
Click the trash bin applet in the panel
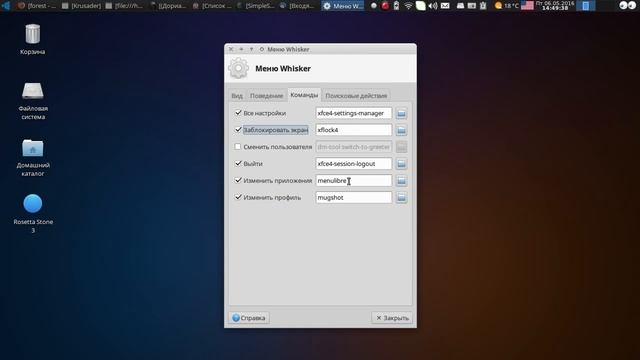click(483, 6)
